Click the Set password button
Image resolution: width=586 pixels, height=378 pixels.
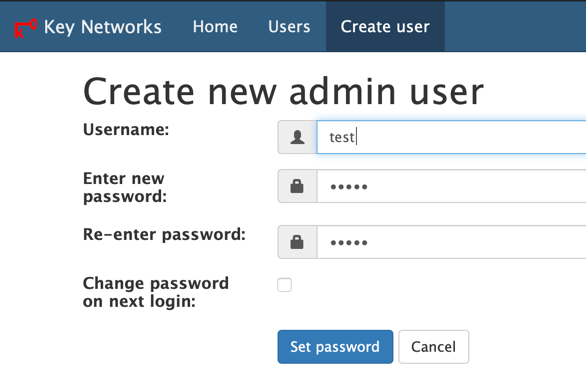(x=335, y=347)
